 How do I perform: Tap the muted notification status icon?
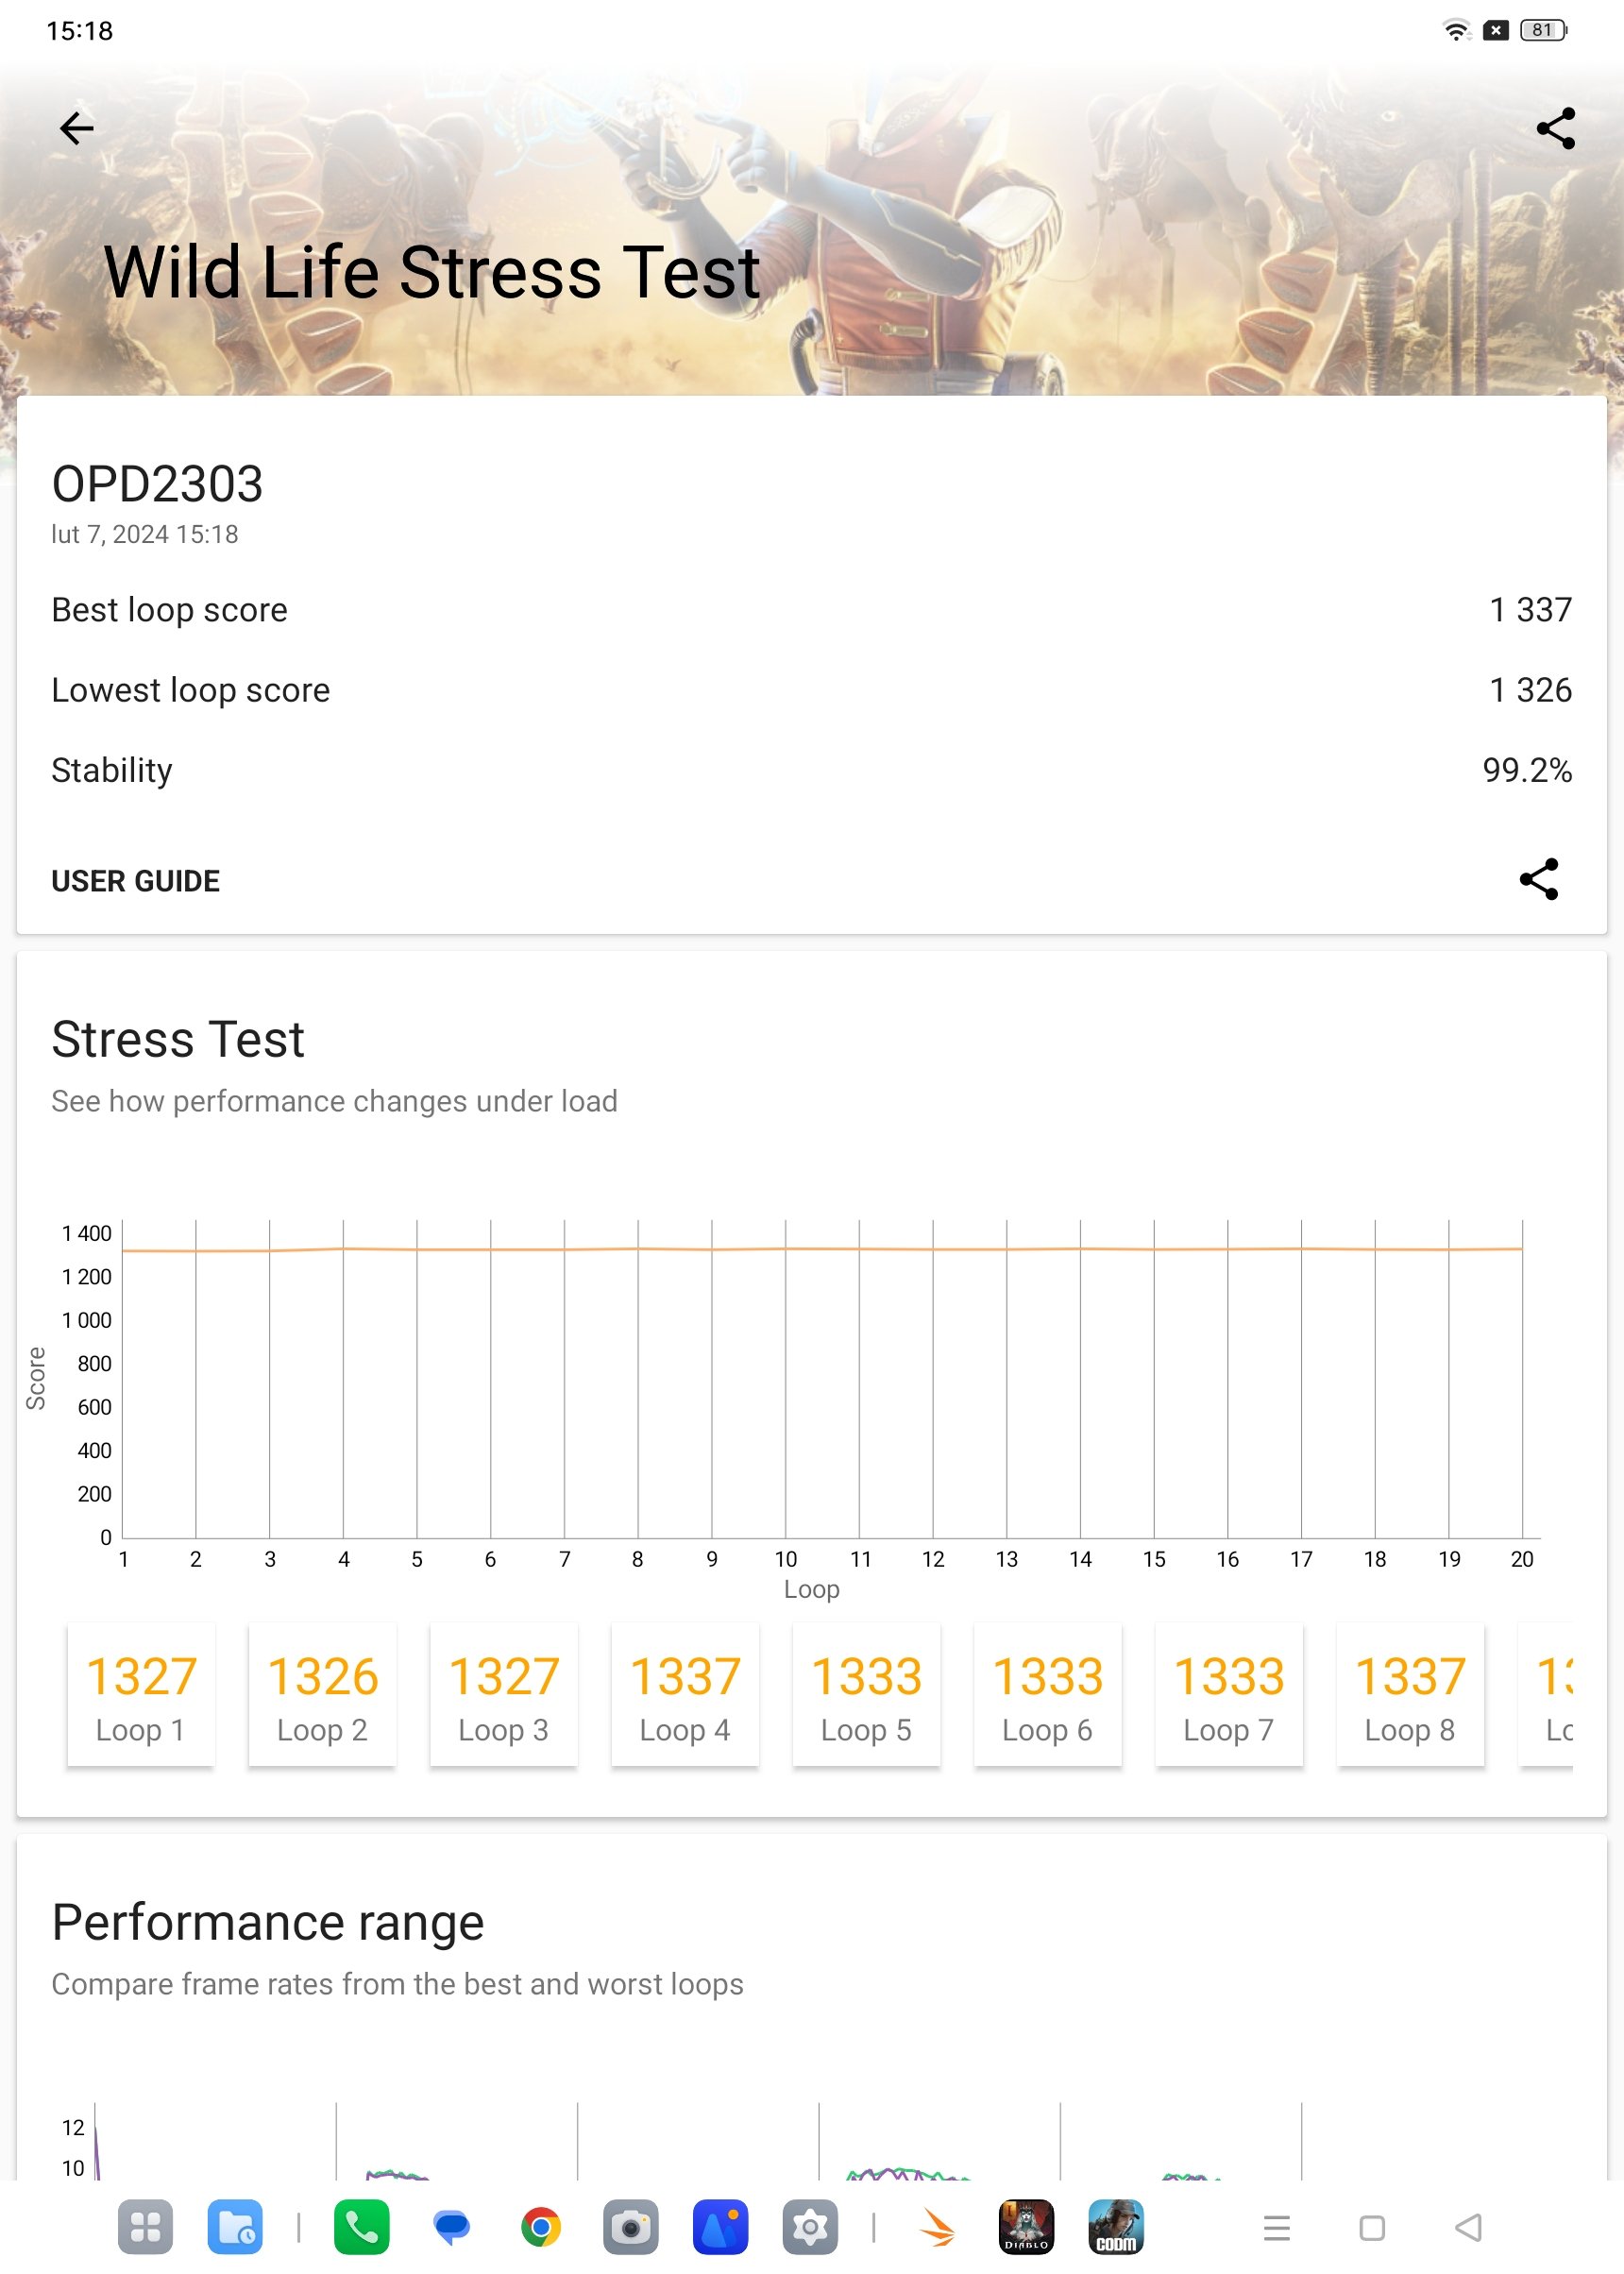click(x=1495, y=30)
